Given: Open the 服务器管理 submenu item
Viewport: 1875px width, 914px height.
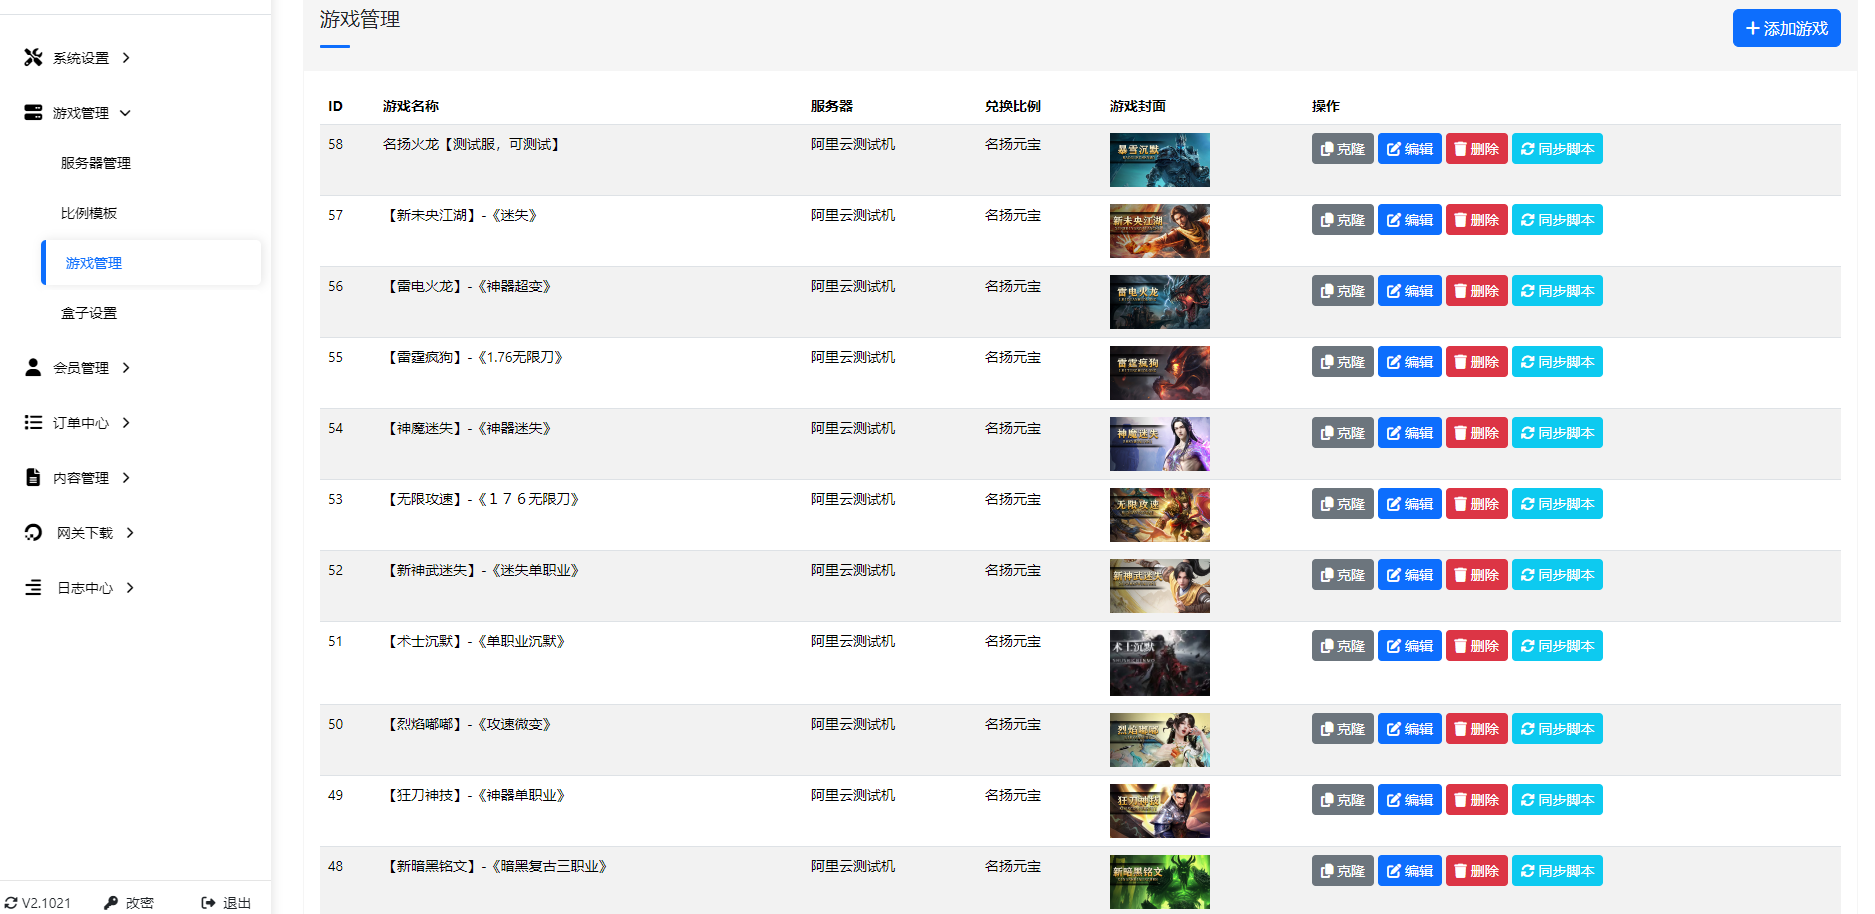Looking at the screenshot, I should (x=96, y=163).
